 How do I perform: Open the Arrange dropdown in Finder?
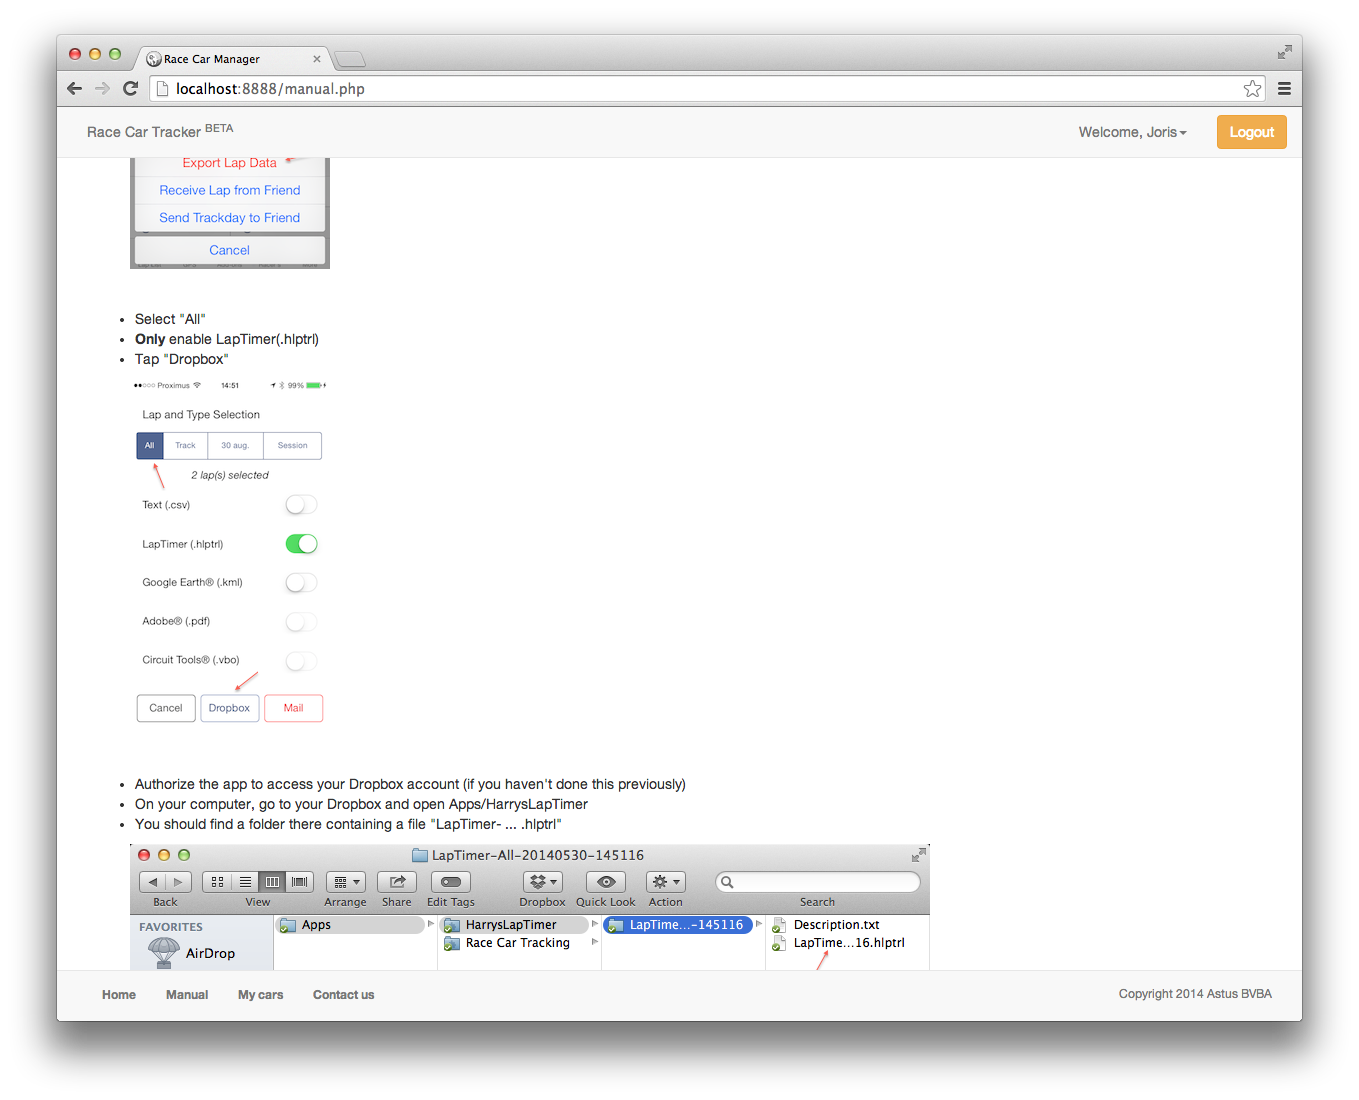(345, 882)
